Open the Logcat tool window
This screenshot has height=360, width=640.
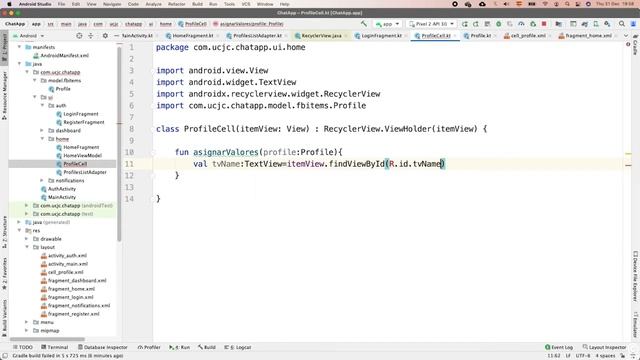click(238, 347)
